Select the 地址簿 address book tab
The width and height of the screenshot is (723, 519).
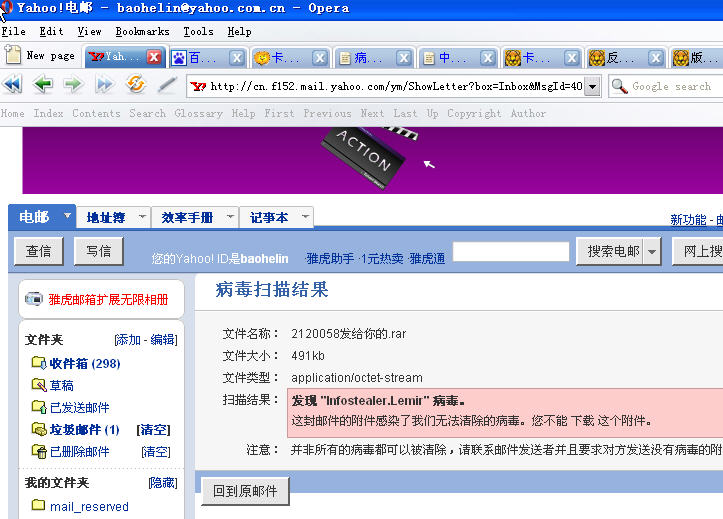(x=106, y=218)
